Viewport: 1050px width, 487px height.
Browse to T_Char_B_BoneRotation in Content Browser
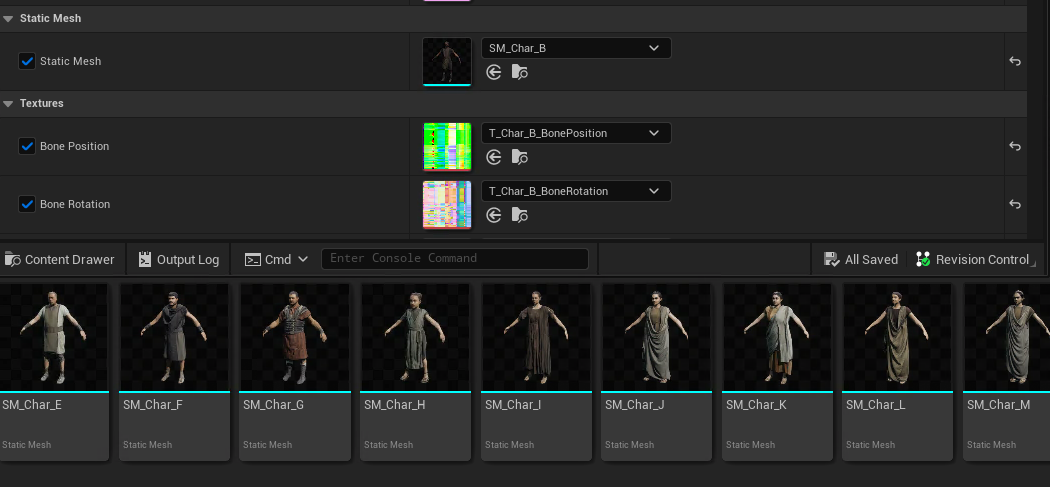click(519, 215)
